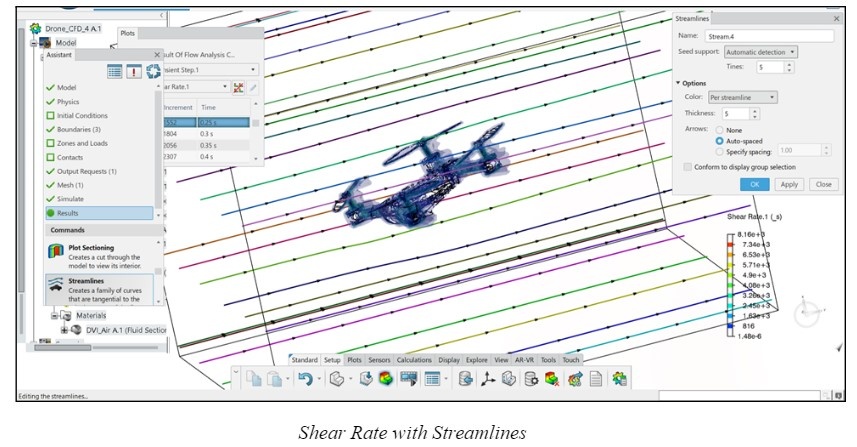Viewport: 857px width, 447px height.
Task: Click the view compass robot icon
Action: pyautogui.click(x=808, y=313)
